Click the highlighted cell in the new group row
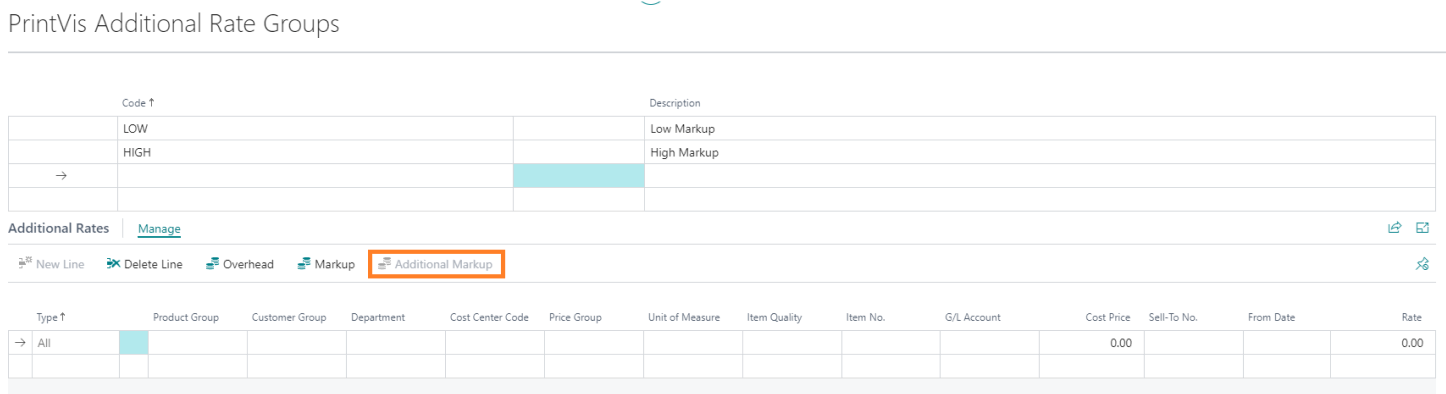The width and height of the screenshot is (1446, 394). (x=579, y=176)
